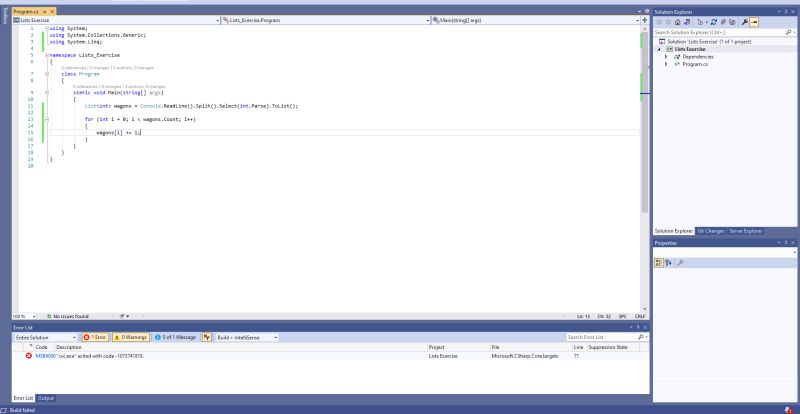Viewport: 800px width, 414px height.
Task: Toggle Categorized view in Properties panel
Action: point(659,263)
